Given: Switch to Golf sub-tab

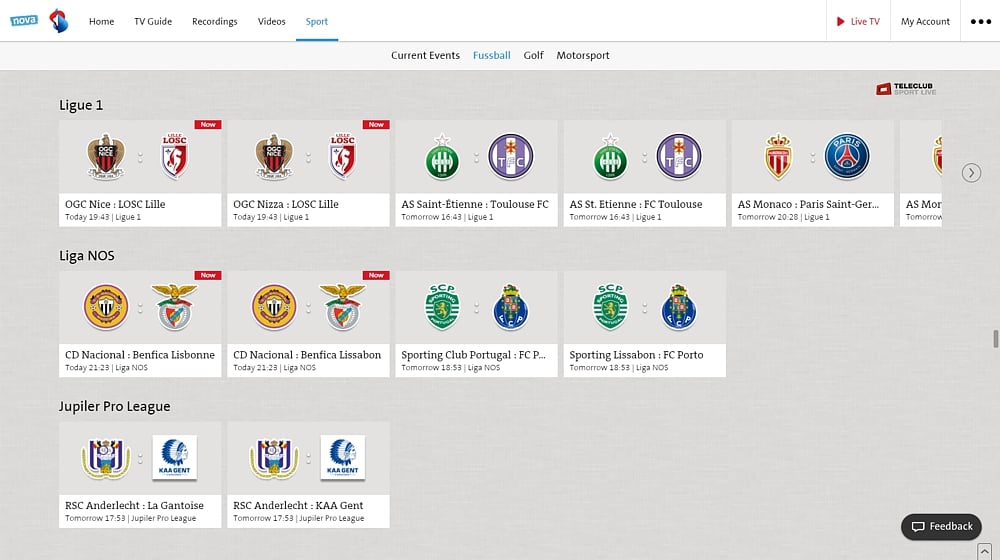Looking at the screenshot, I should pyautogui.click(x=533, y=55).
